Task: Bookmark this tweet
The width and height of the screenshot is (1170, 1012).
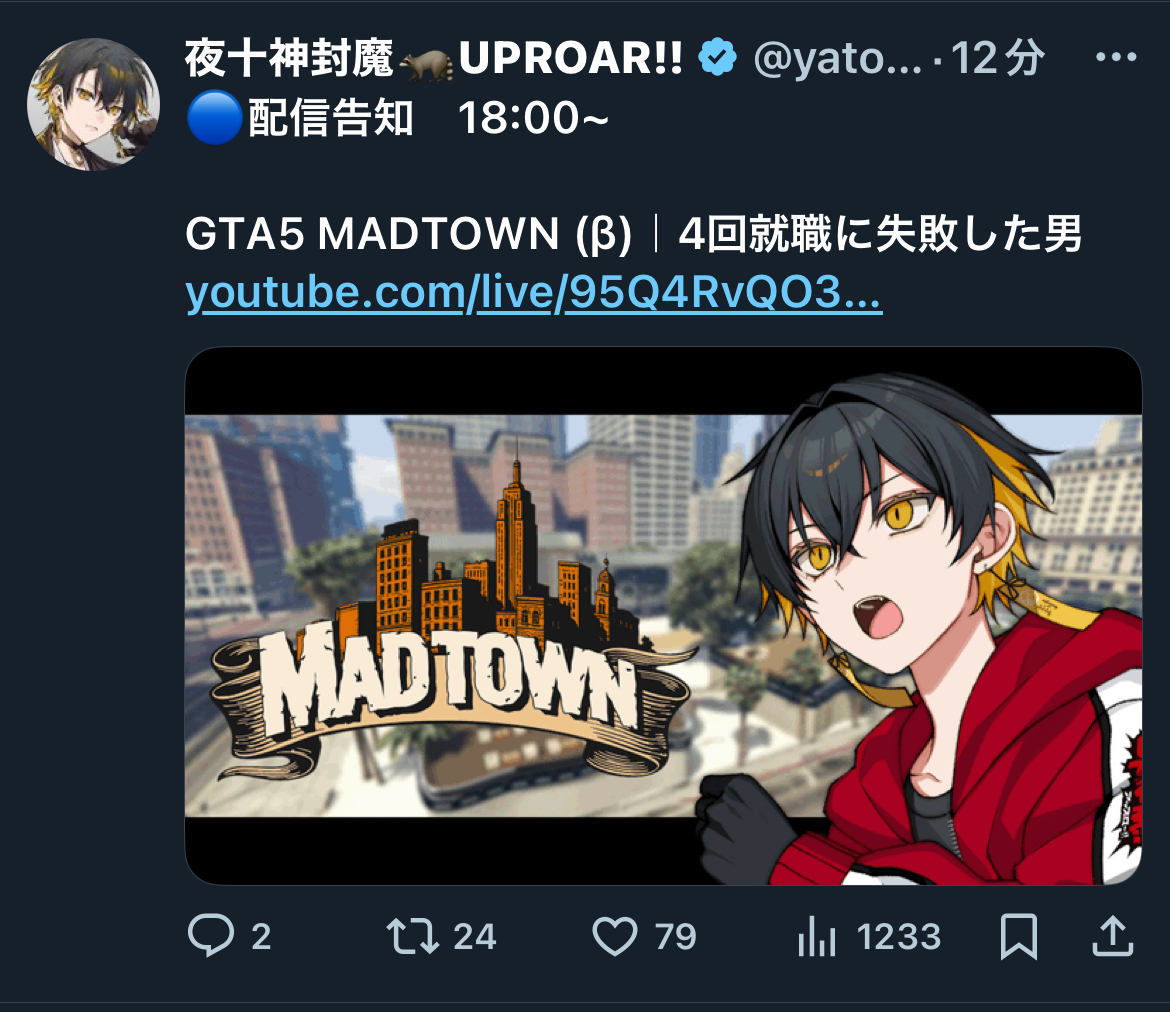Action: click(x=1019, y=936)
